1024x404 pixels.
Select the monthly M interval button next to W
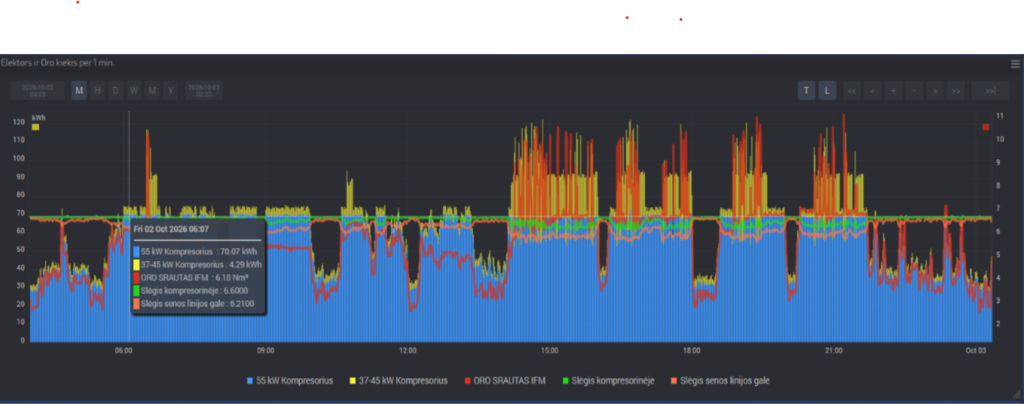coord(152,91)
